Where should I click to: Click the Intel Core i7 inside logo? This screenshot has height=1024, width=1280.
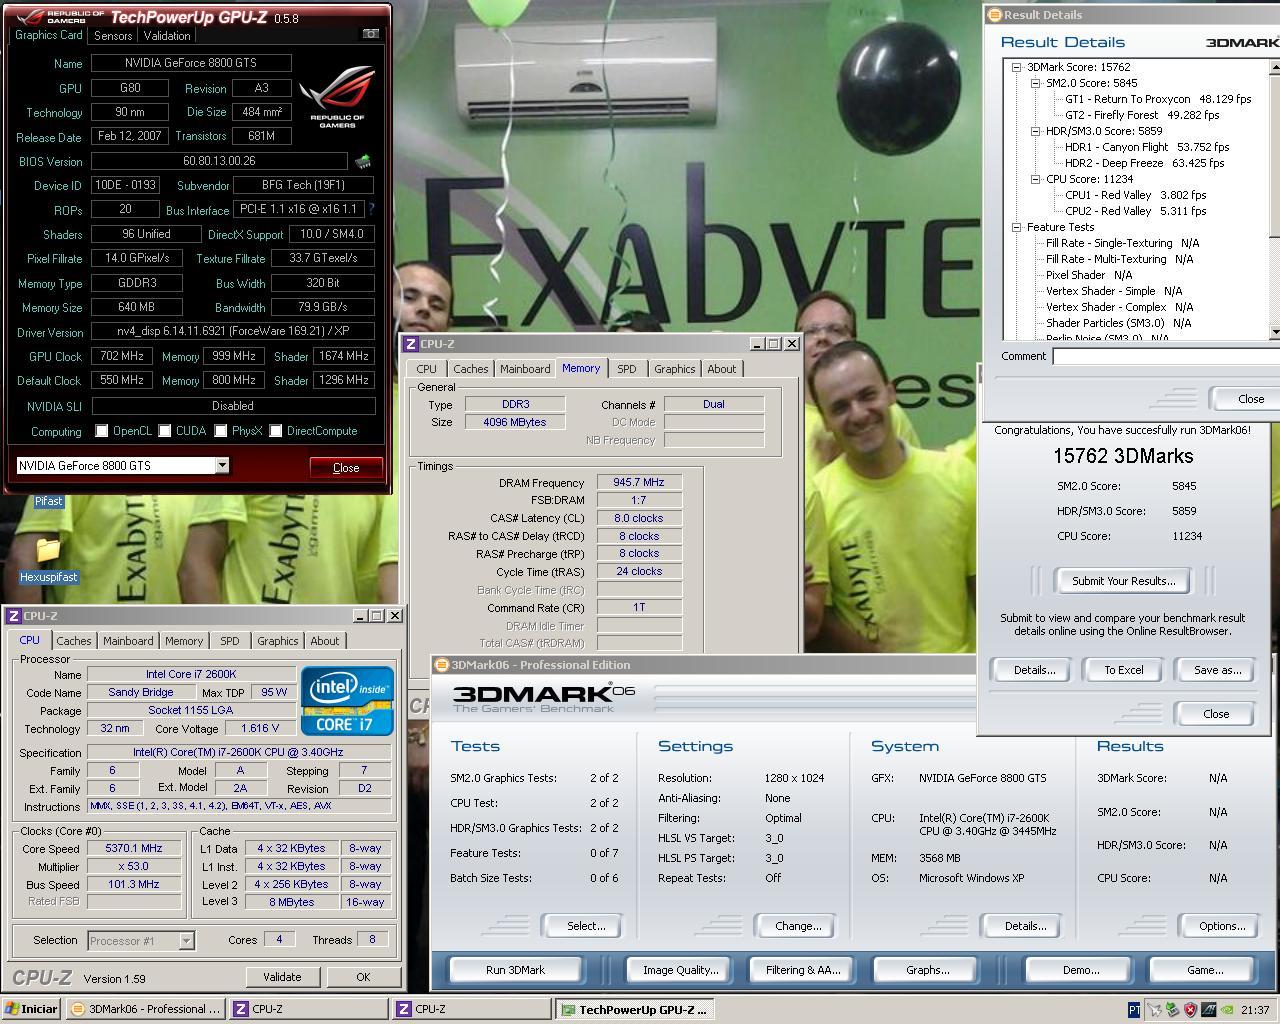[x=347, y=701]
